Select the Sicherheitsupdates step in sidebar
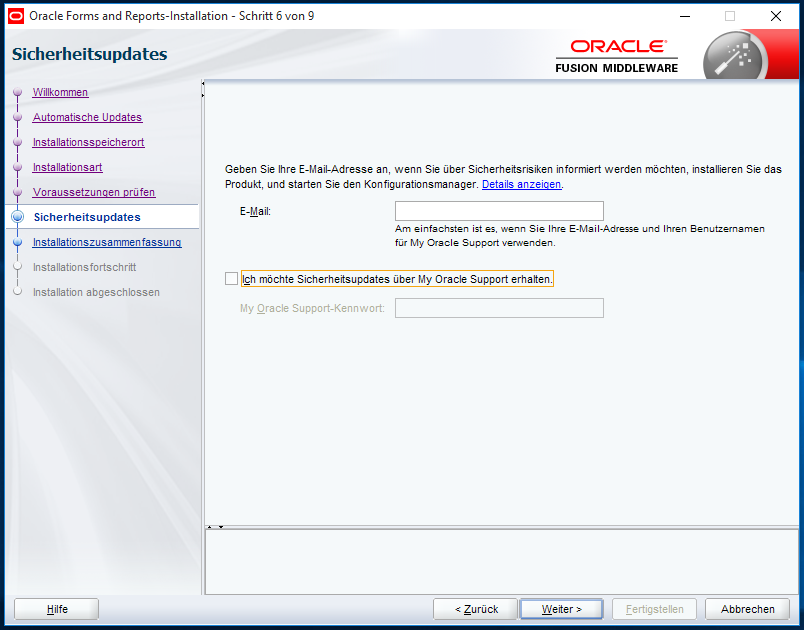The width and height of the screenshot is (804, 630). point(87,217)
